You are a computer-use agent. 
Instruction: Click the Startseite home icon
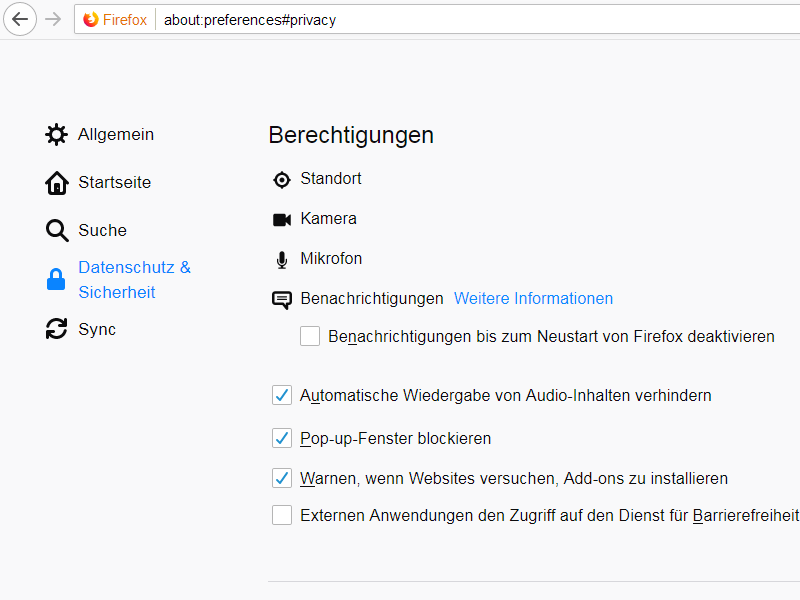pos(57,183)
